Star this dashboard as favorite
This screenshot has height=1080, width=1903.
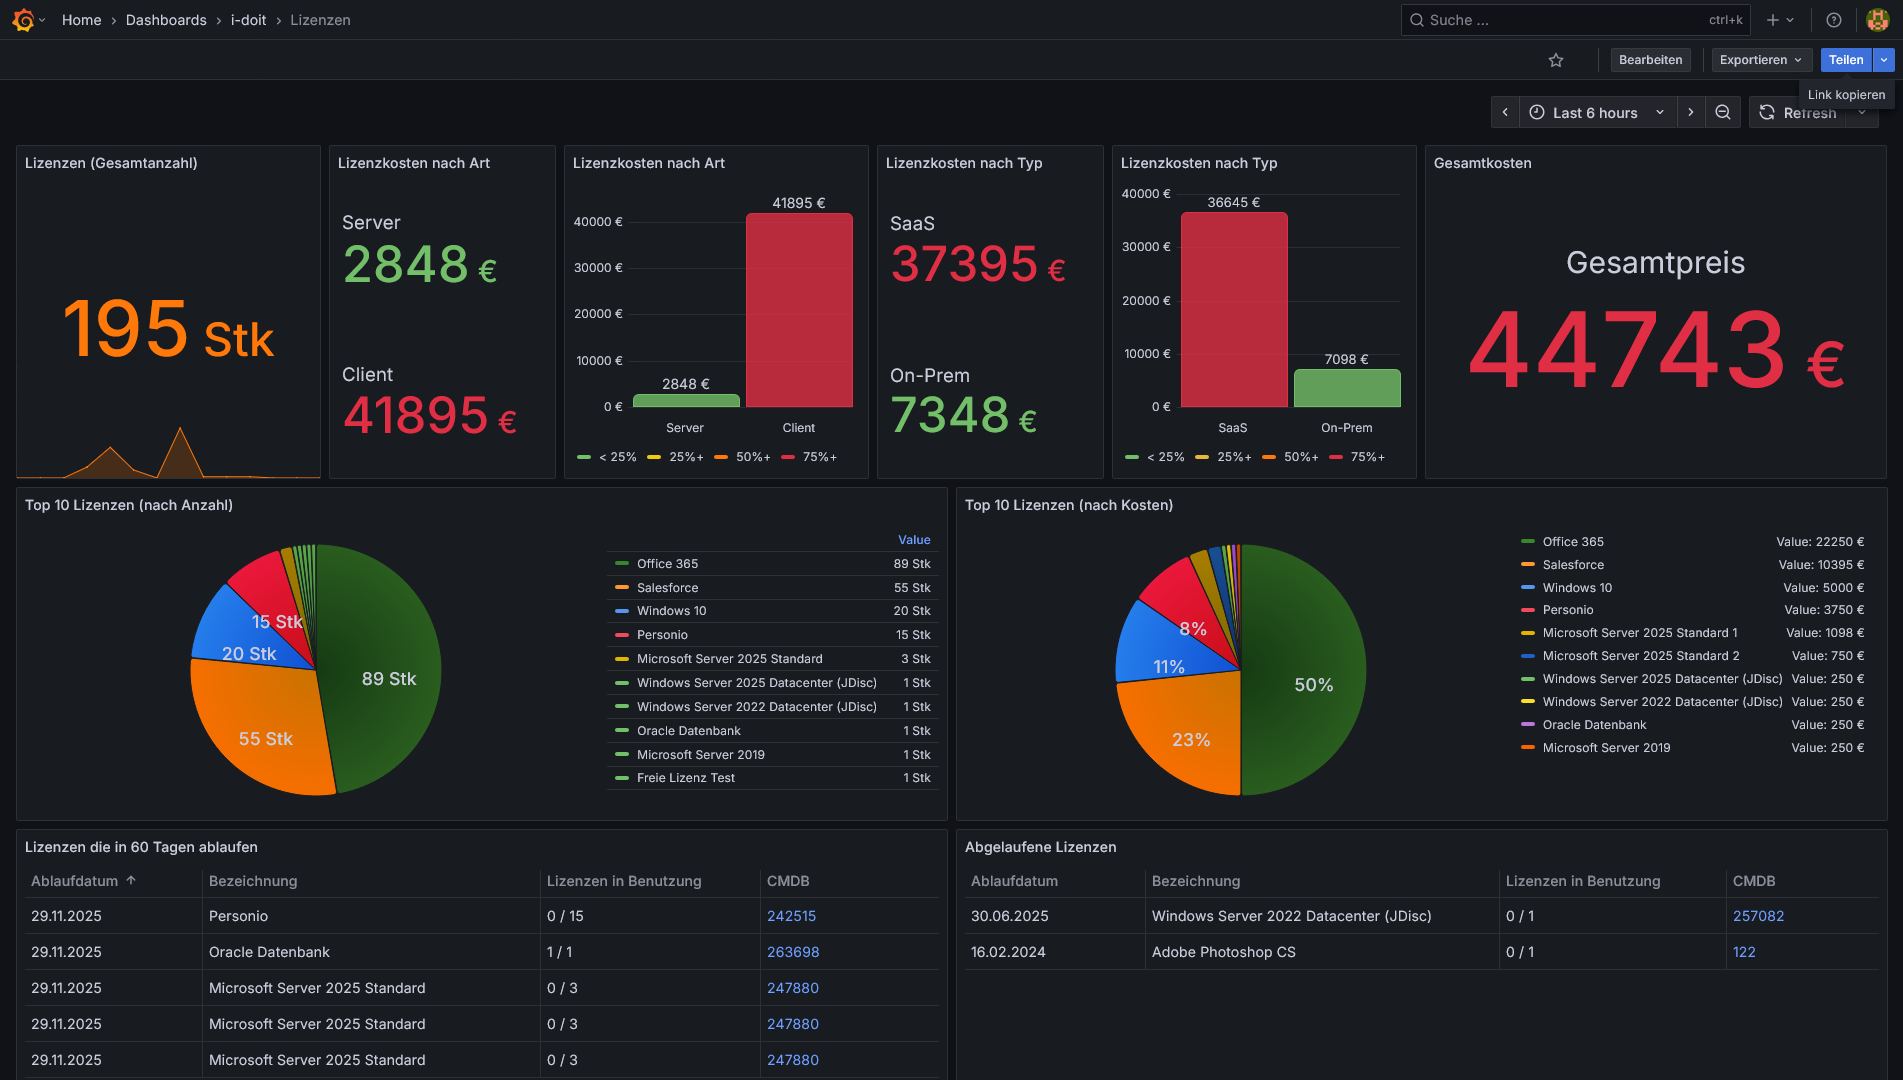click(x=1556, y=60)
